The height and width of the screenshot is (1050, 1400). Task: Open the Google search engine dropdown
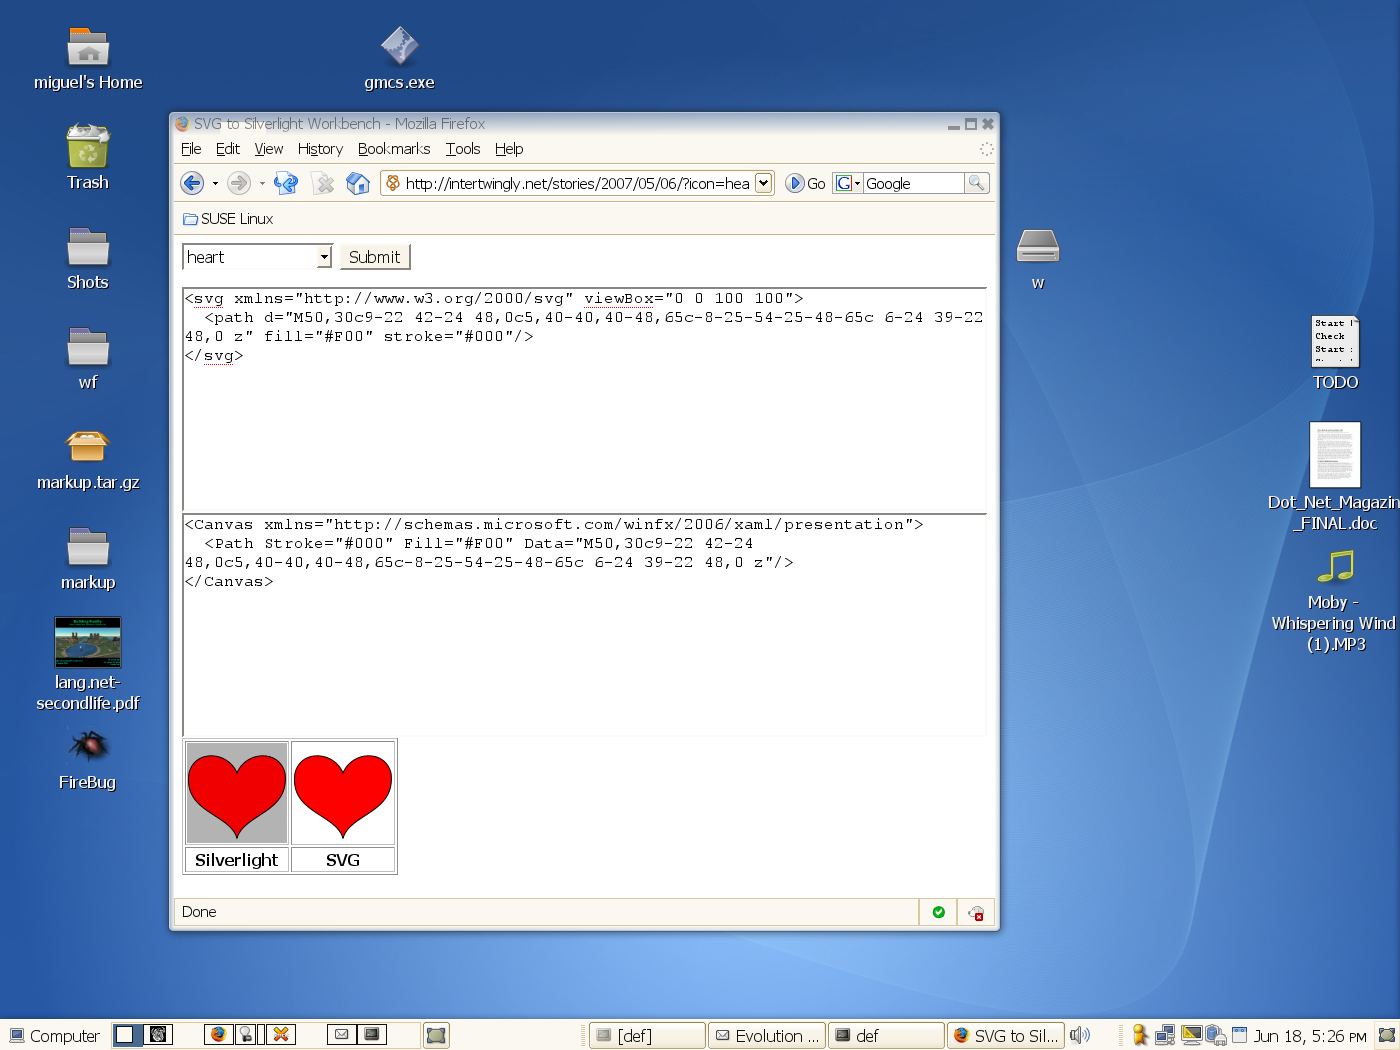(848, 183)
